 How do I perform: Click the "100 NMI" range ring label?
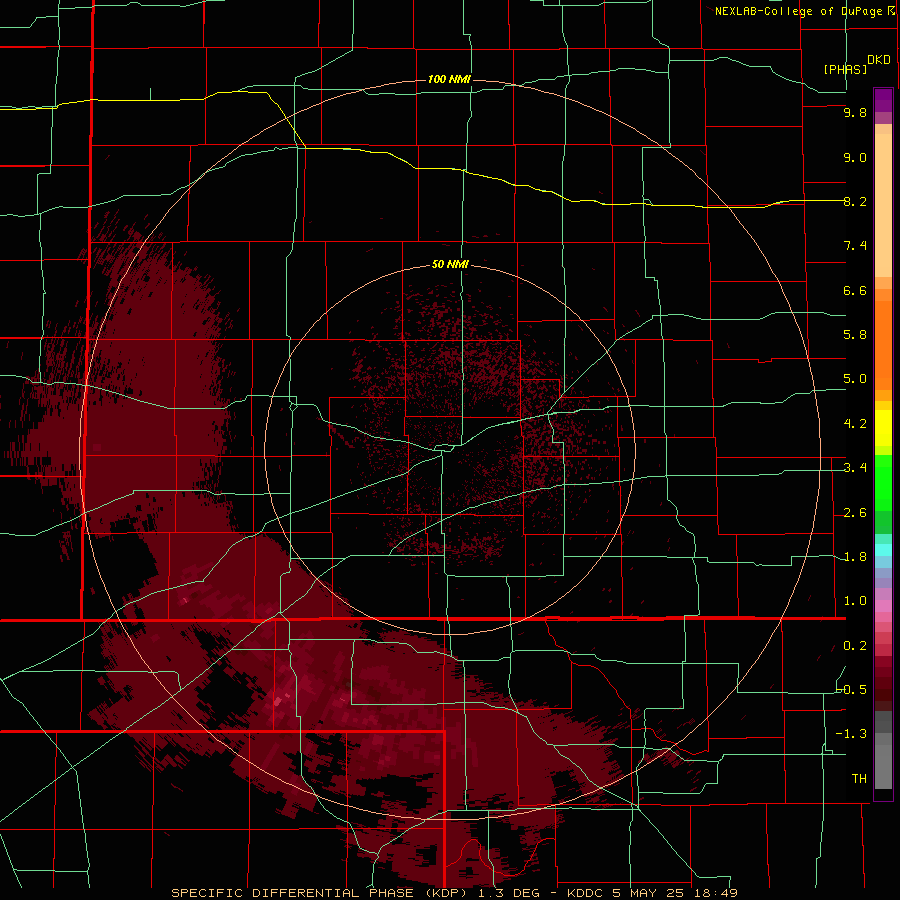click(x=449, y=79)
